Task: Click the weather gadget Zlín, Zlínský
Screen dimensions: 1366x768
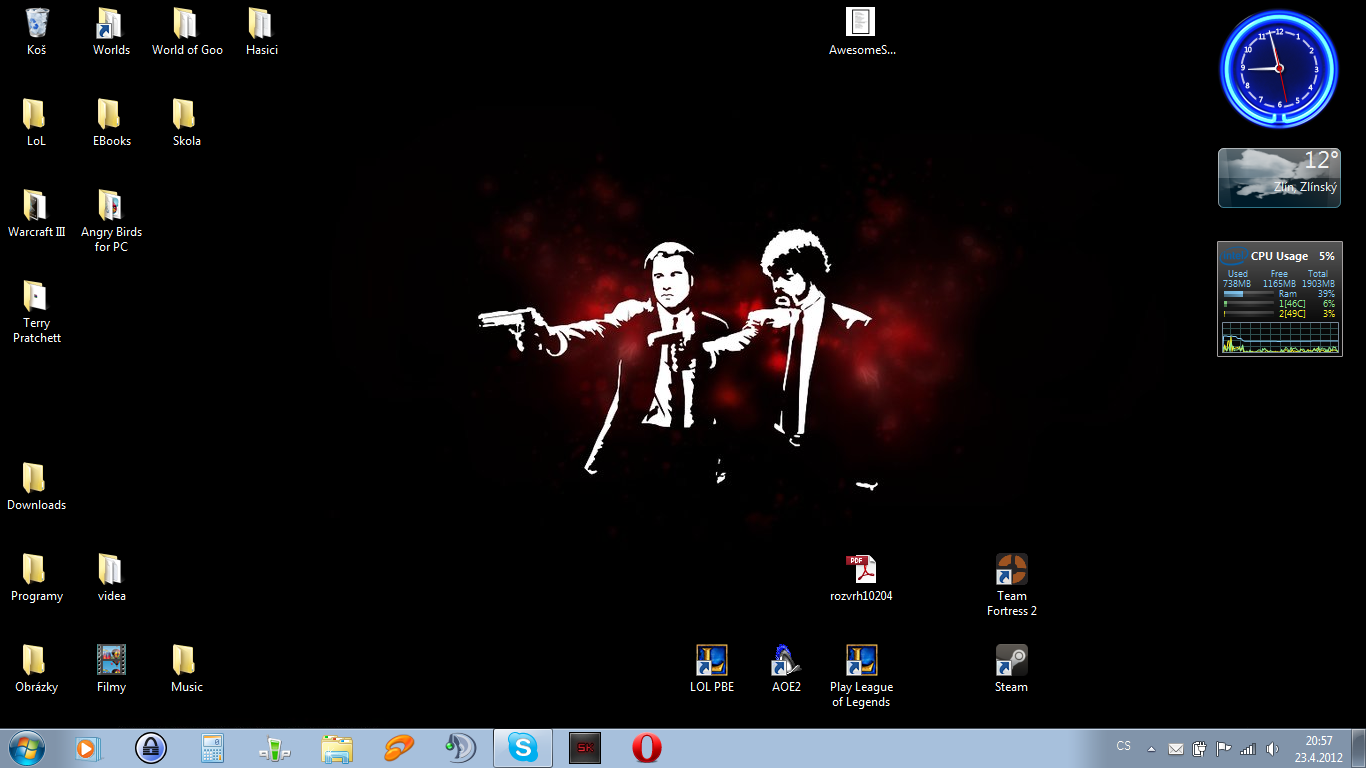Action: pyautogui.click(x=1279, y=177)
